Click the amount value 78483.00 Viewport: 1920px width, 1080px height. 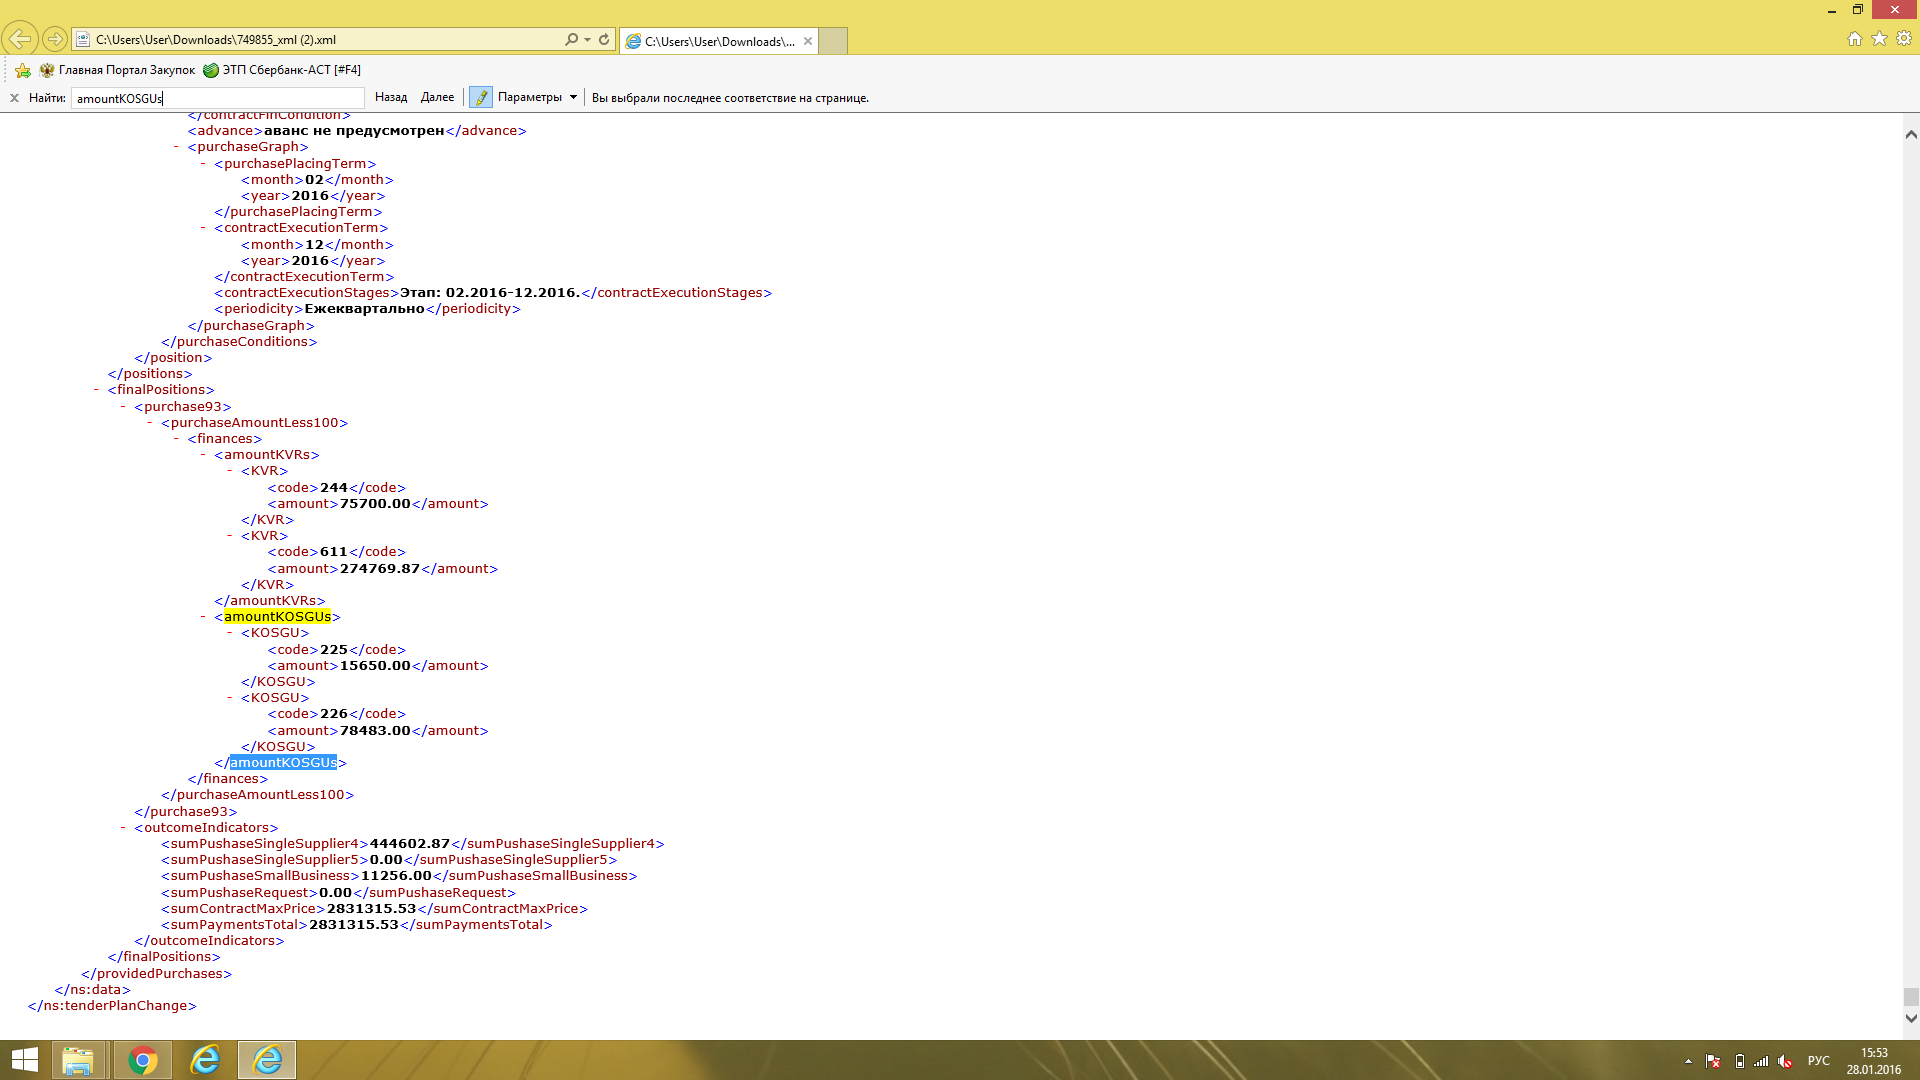[375, 731]
